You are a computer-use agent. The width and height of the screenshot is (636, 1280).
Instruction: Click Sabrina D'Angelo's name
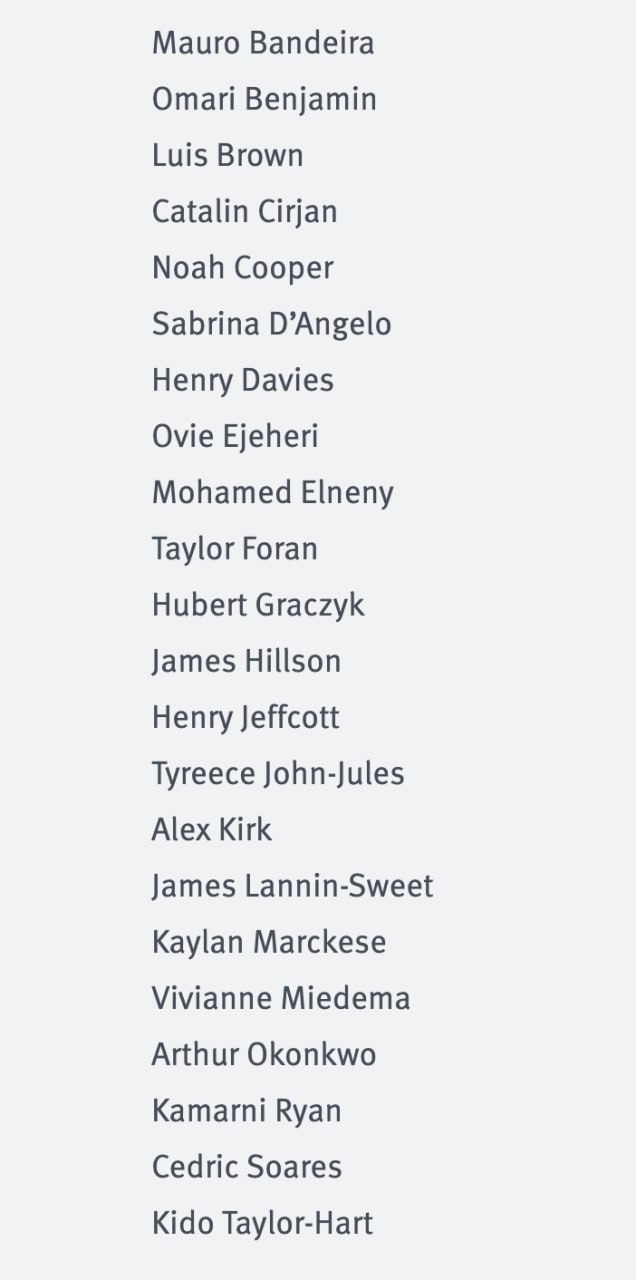click(x=271, y=324)
